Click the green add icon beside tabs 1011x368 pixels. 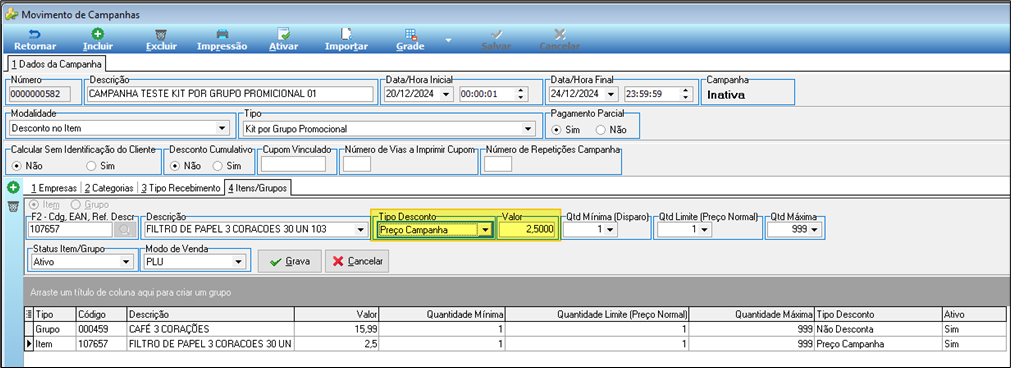coord(13,188)
